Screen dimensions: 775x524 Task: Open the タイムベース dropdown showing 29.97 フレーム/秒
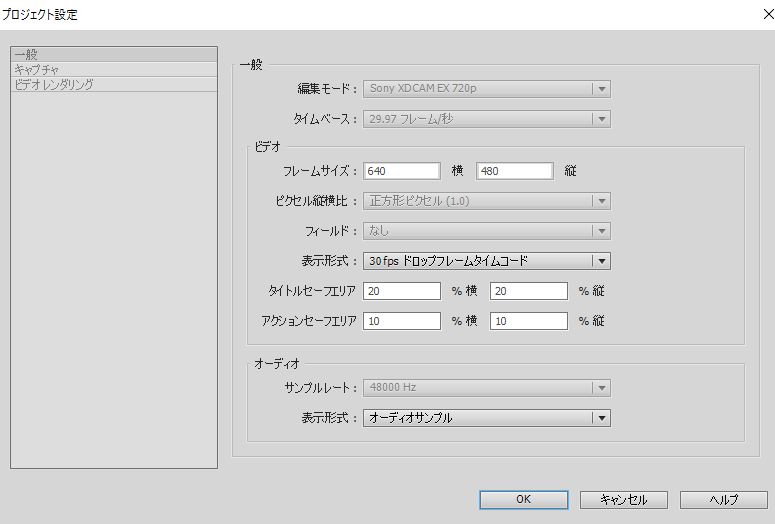coord(487,119)
